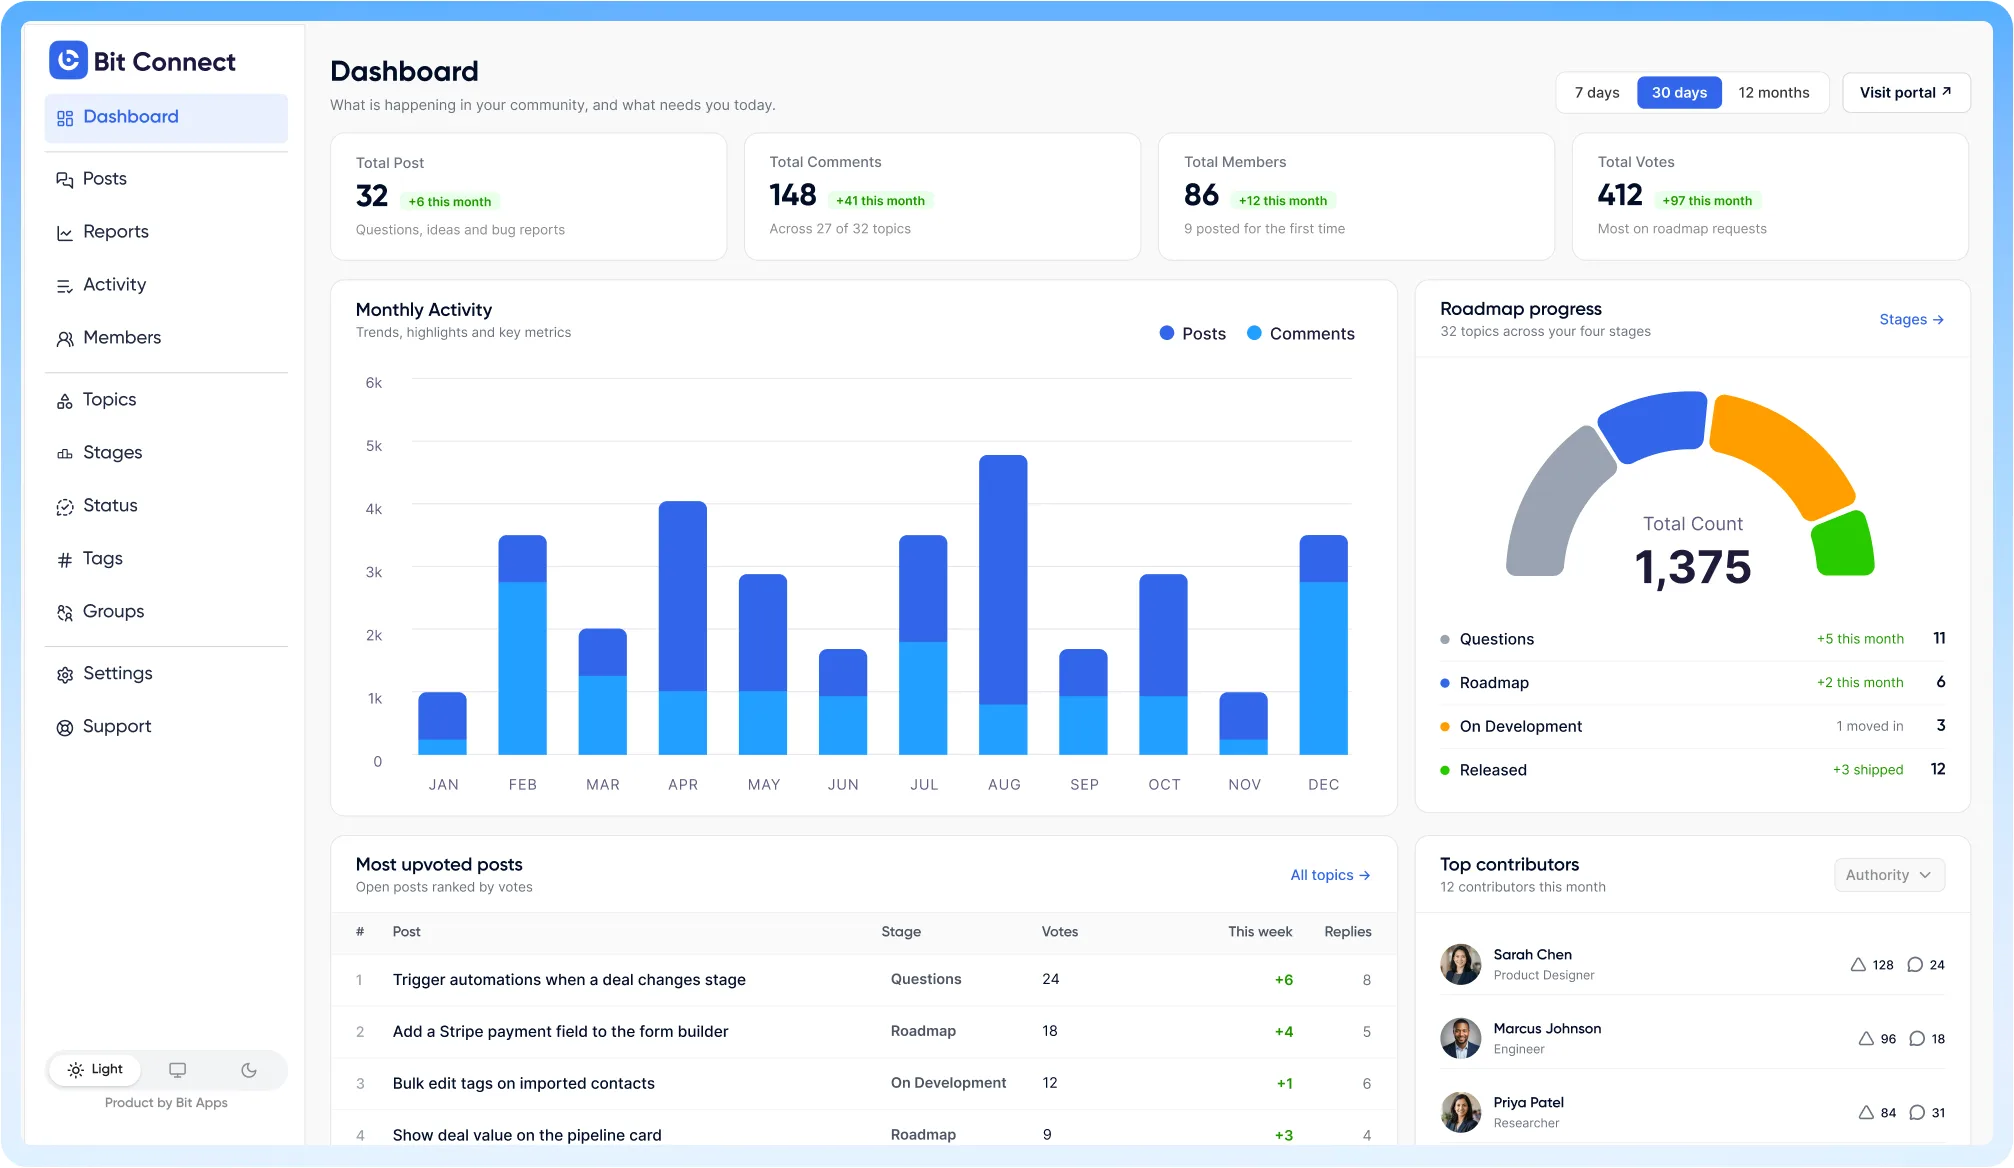2014x1168 pixels.
Task: Click the Support lifebuoy icon
Action: 65,728
